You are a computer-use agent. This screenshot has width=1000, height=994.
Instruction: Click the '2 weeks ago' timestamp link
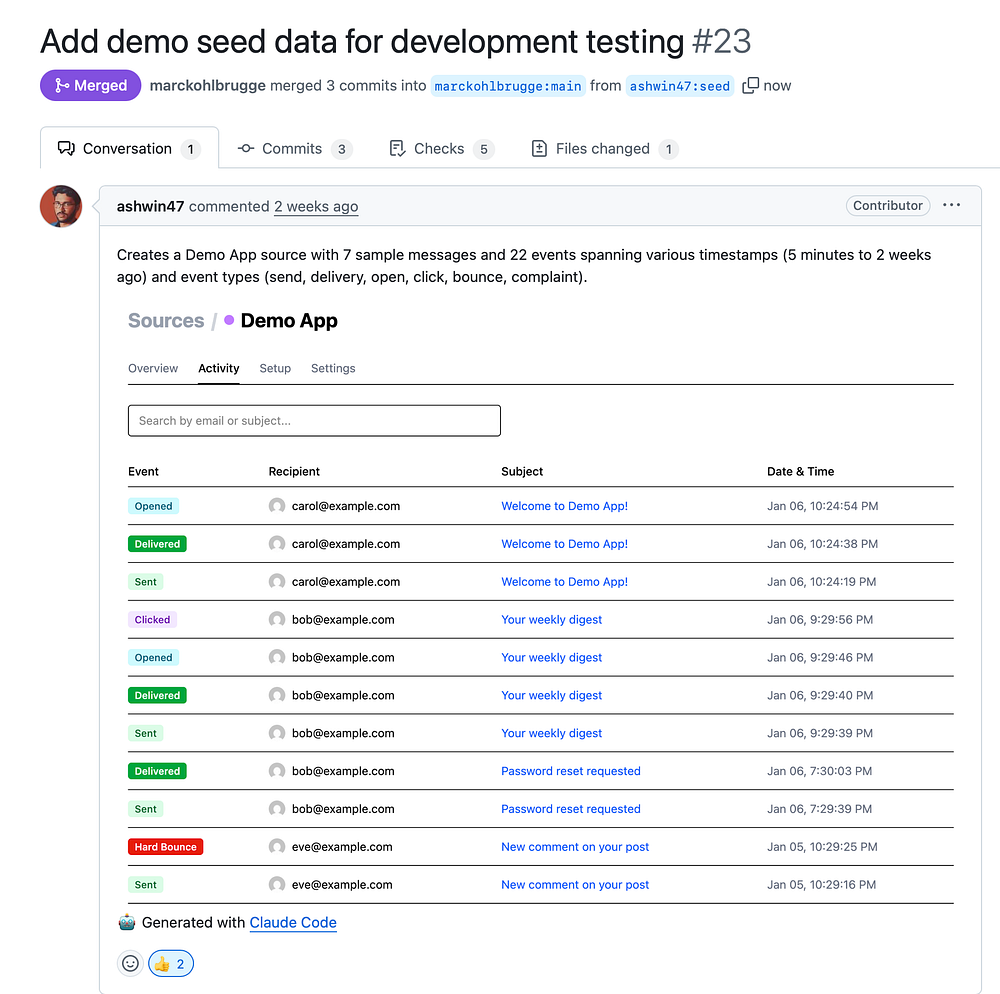click(x=316, y=207)
